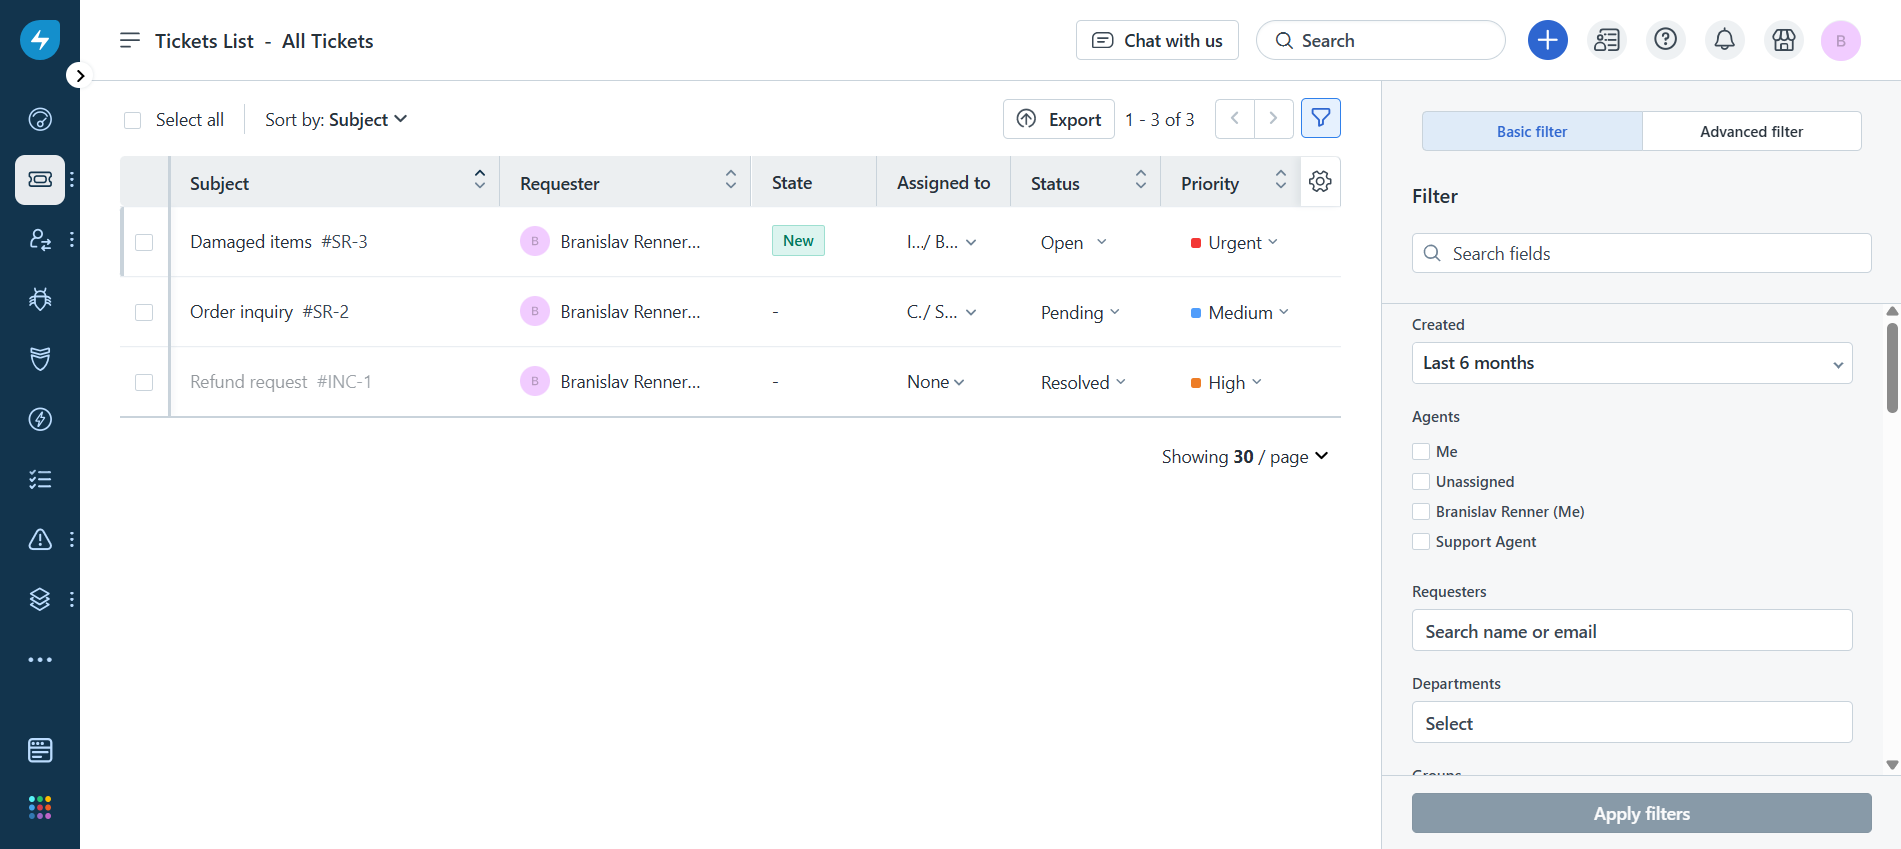Viewport: 1901px width, 849px height.
Task: Check the Select all checkbox
Action: pos(133,121)
